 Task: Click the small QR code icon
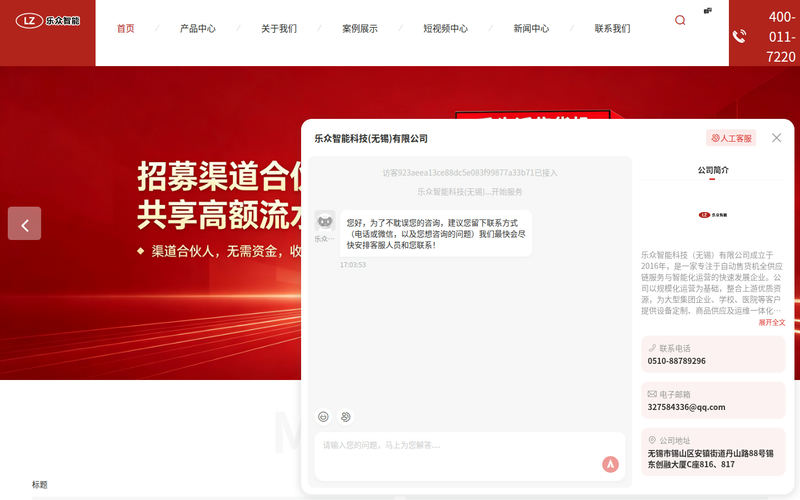click(708, 11)
